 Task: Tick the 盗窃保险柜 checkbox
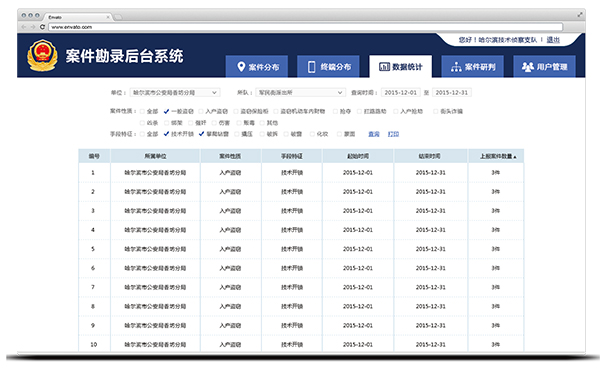coord(236,112)
